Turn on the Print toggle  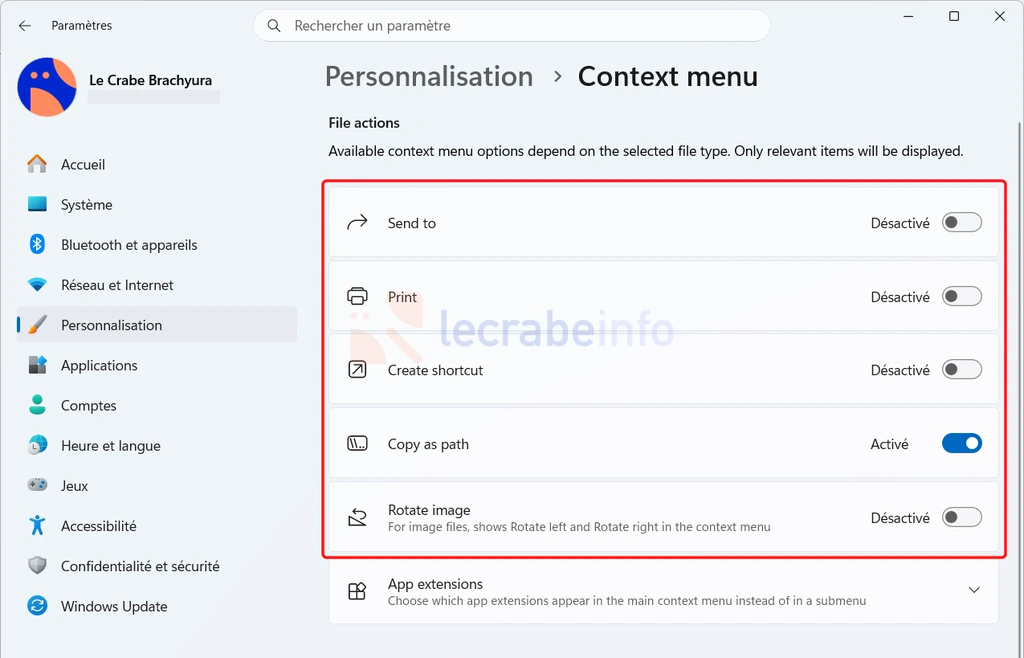[x=961, y=296]
